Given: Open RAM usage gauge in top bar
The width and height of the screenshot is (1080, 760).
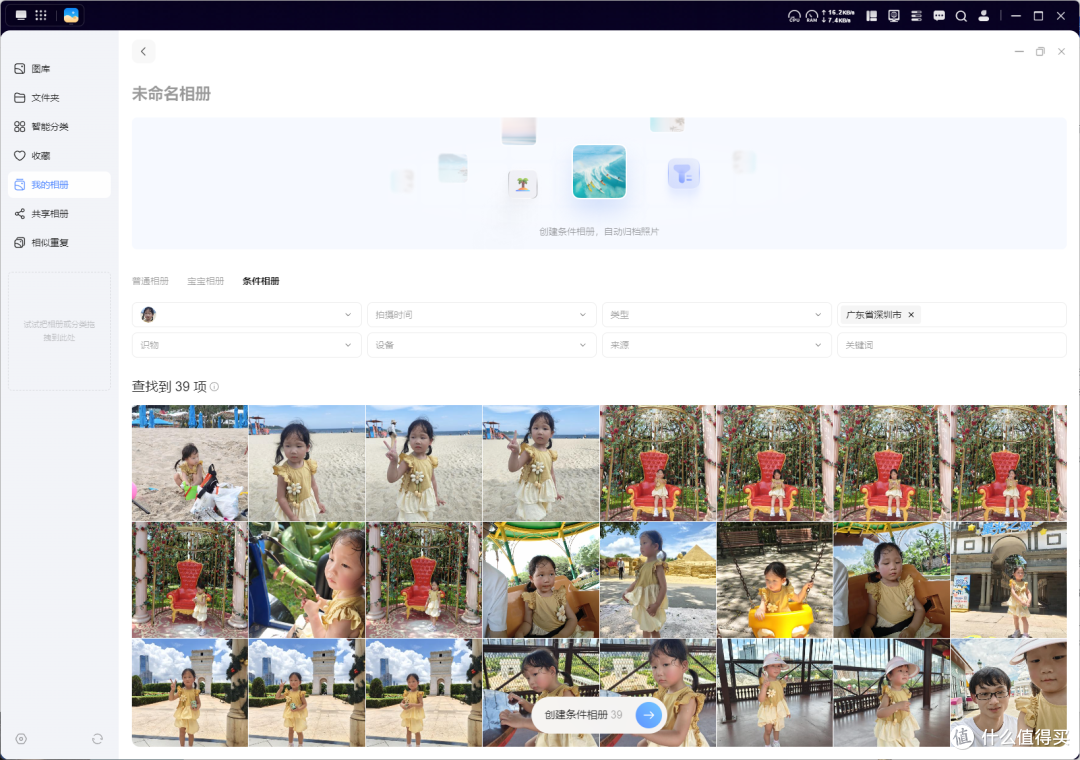Looking at the screenshot, I should pos(812,16).
